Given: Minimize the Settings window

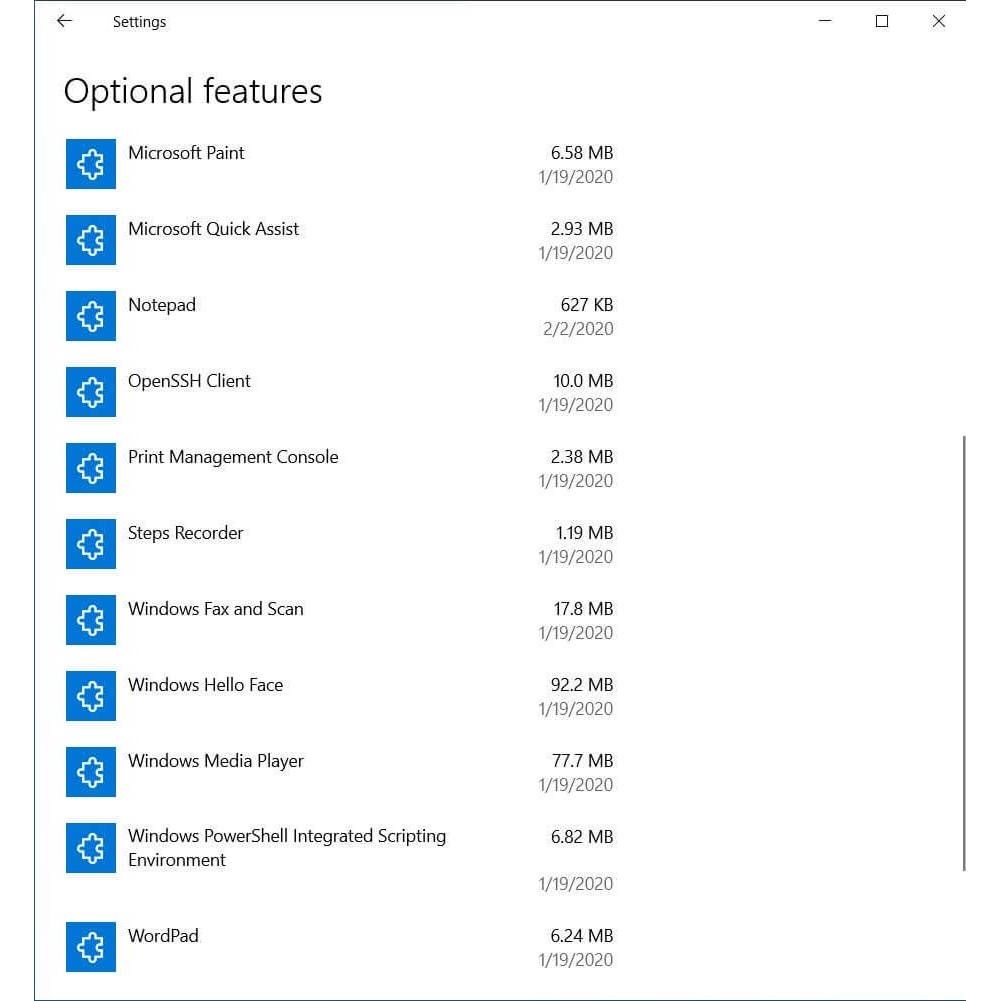Looking at the screenshot, I should point(825,21).
